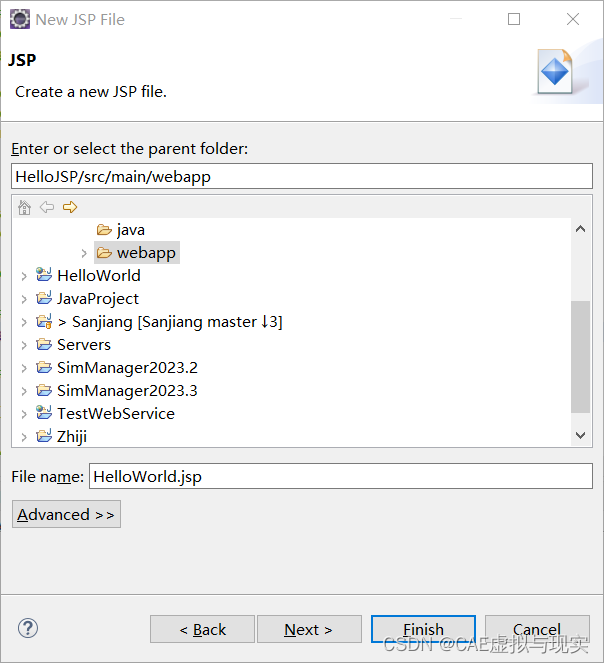
Task: Click the File name input field
Action: 340,476
